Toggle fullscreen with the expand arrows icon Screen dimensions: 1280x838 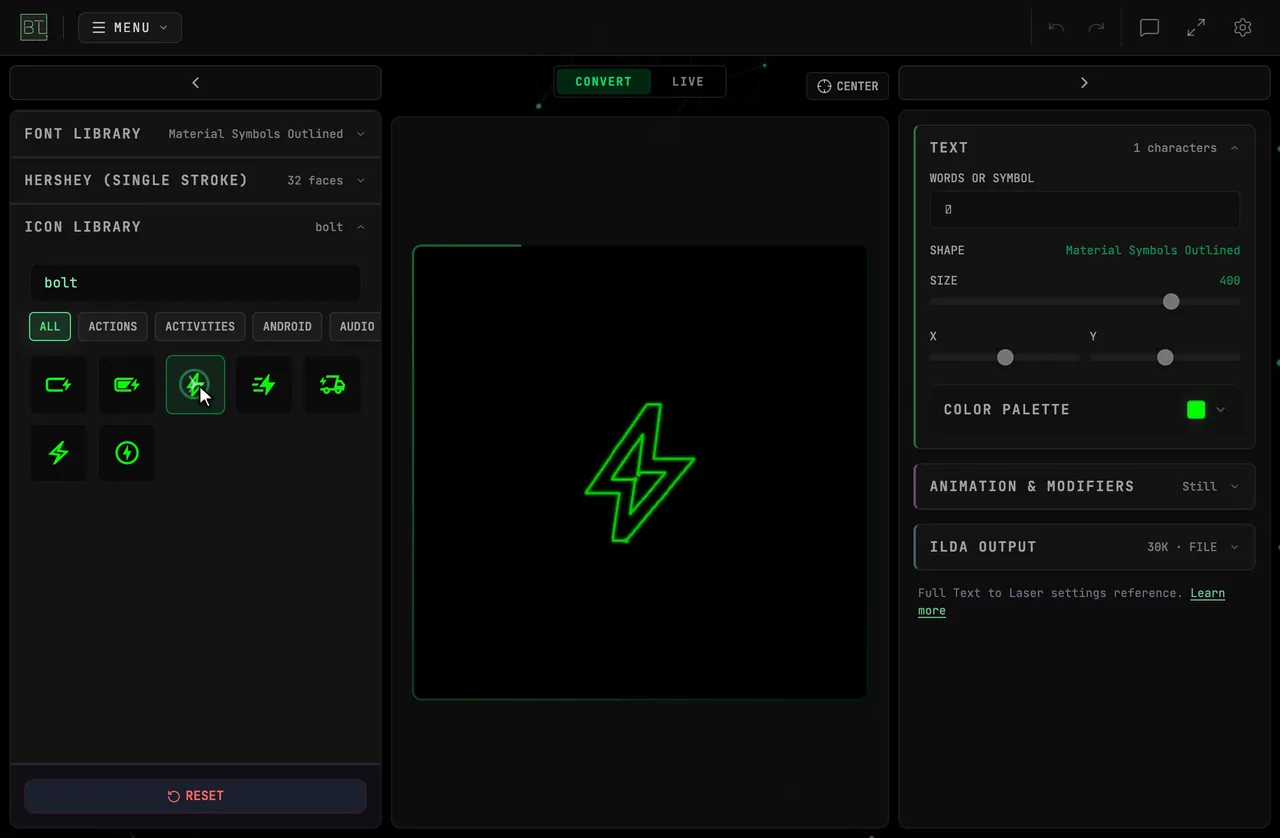[1196, 28]
